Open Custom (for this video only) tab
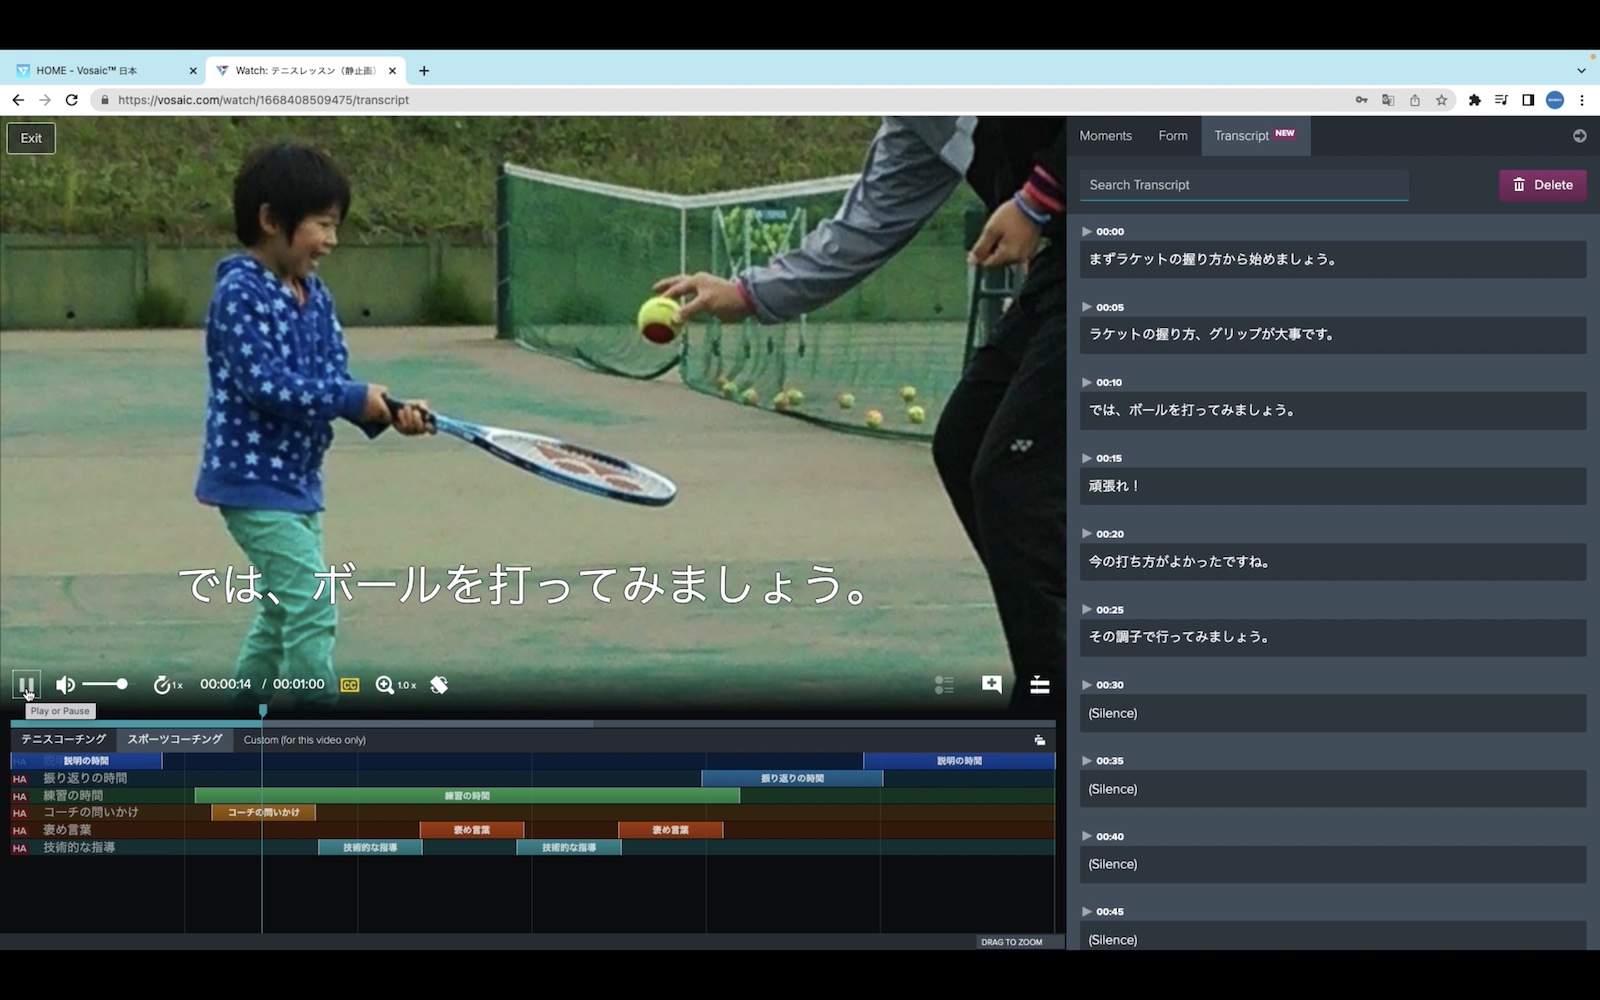1600x1000 pixels. 305,740
